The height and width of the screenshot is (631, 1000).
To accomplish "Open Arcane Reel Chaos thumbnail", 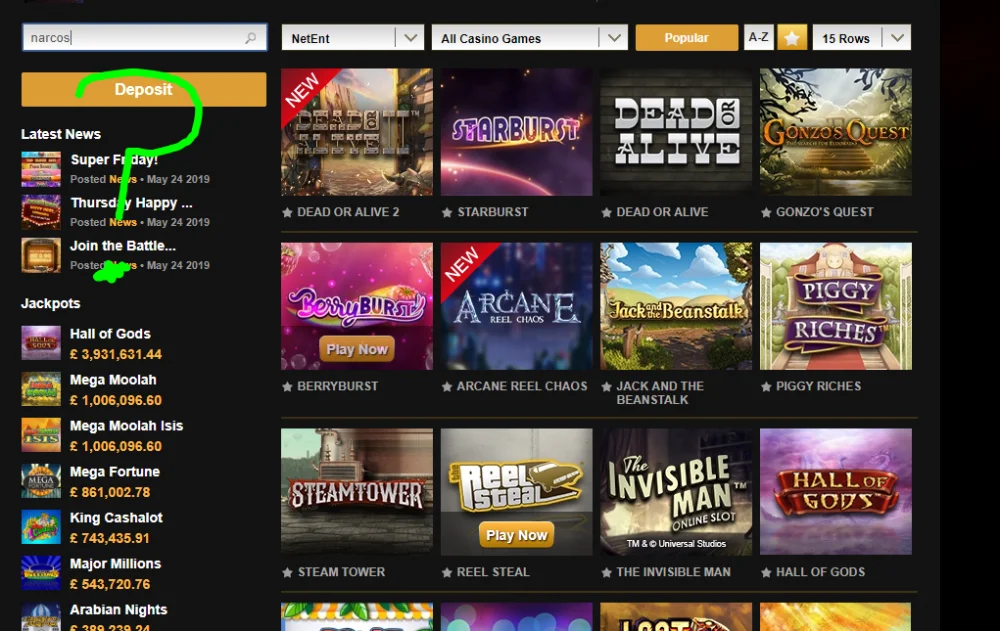I will pos(517,306).
